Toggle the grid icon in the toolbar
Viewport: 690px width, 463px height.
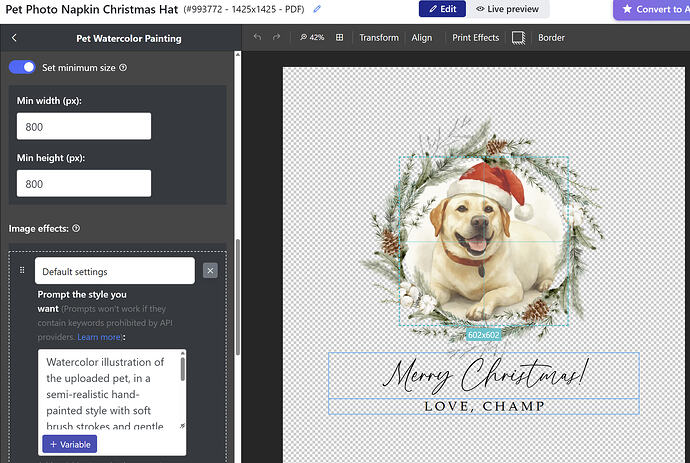pos(339,37)
